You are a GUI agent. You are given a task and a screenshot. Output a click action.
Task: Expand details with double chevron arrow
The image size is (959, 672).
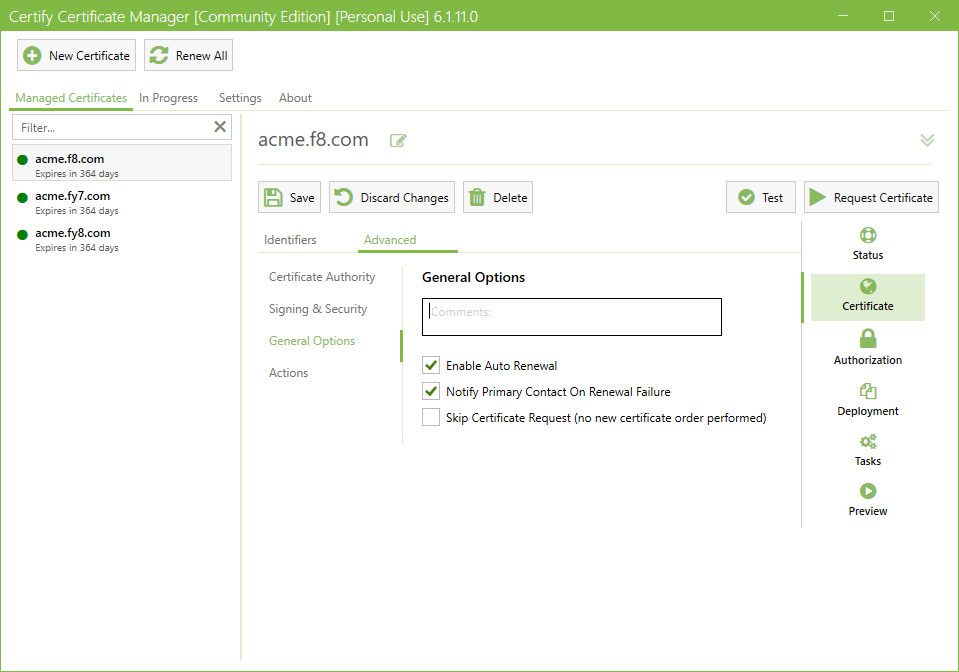point(927,140)
